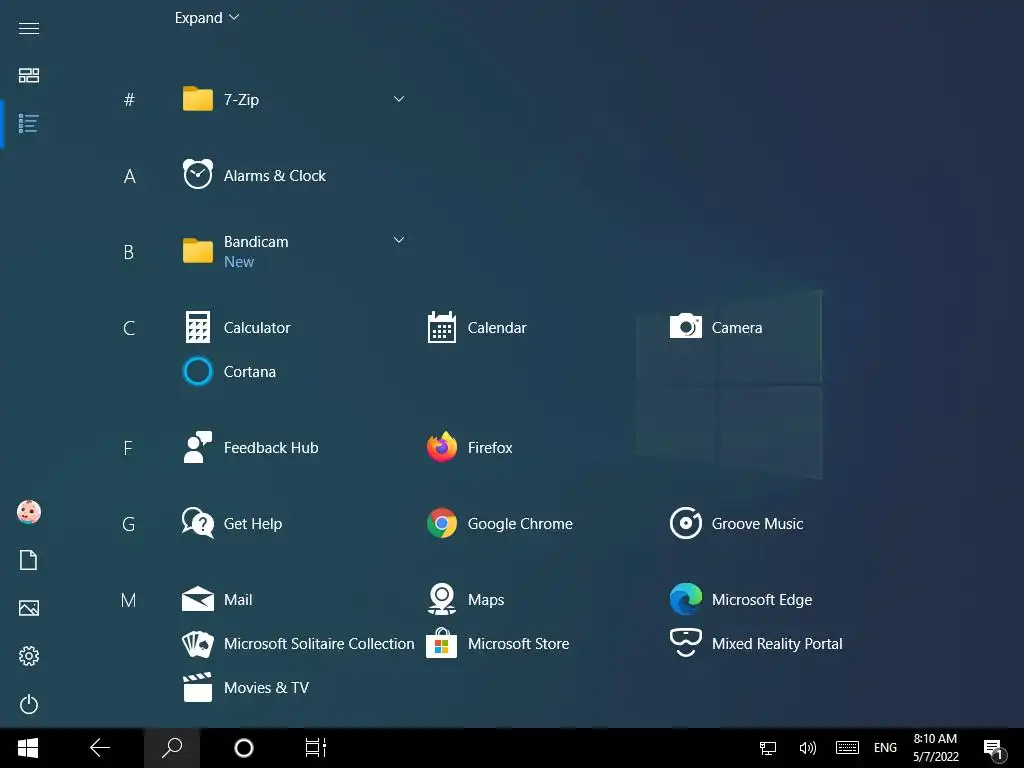Launch the Calculator app icon
This screenshot has width=1024, height=768.
click(x=197, y=327)
